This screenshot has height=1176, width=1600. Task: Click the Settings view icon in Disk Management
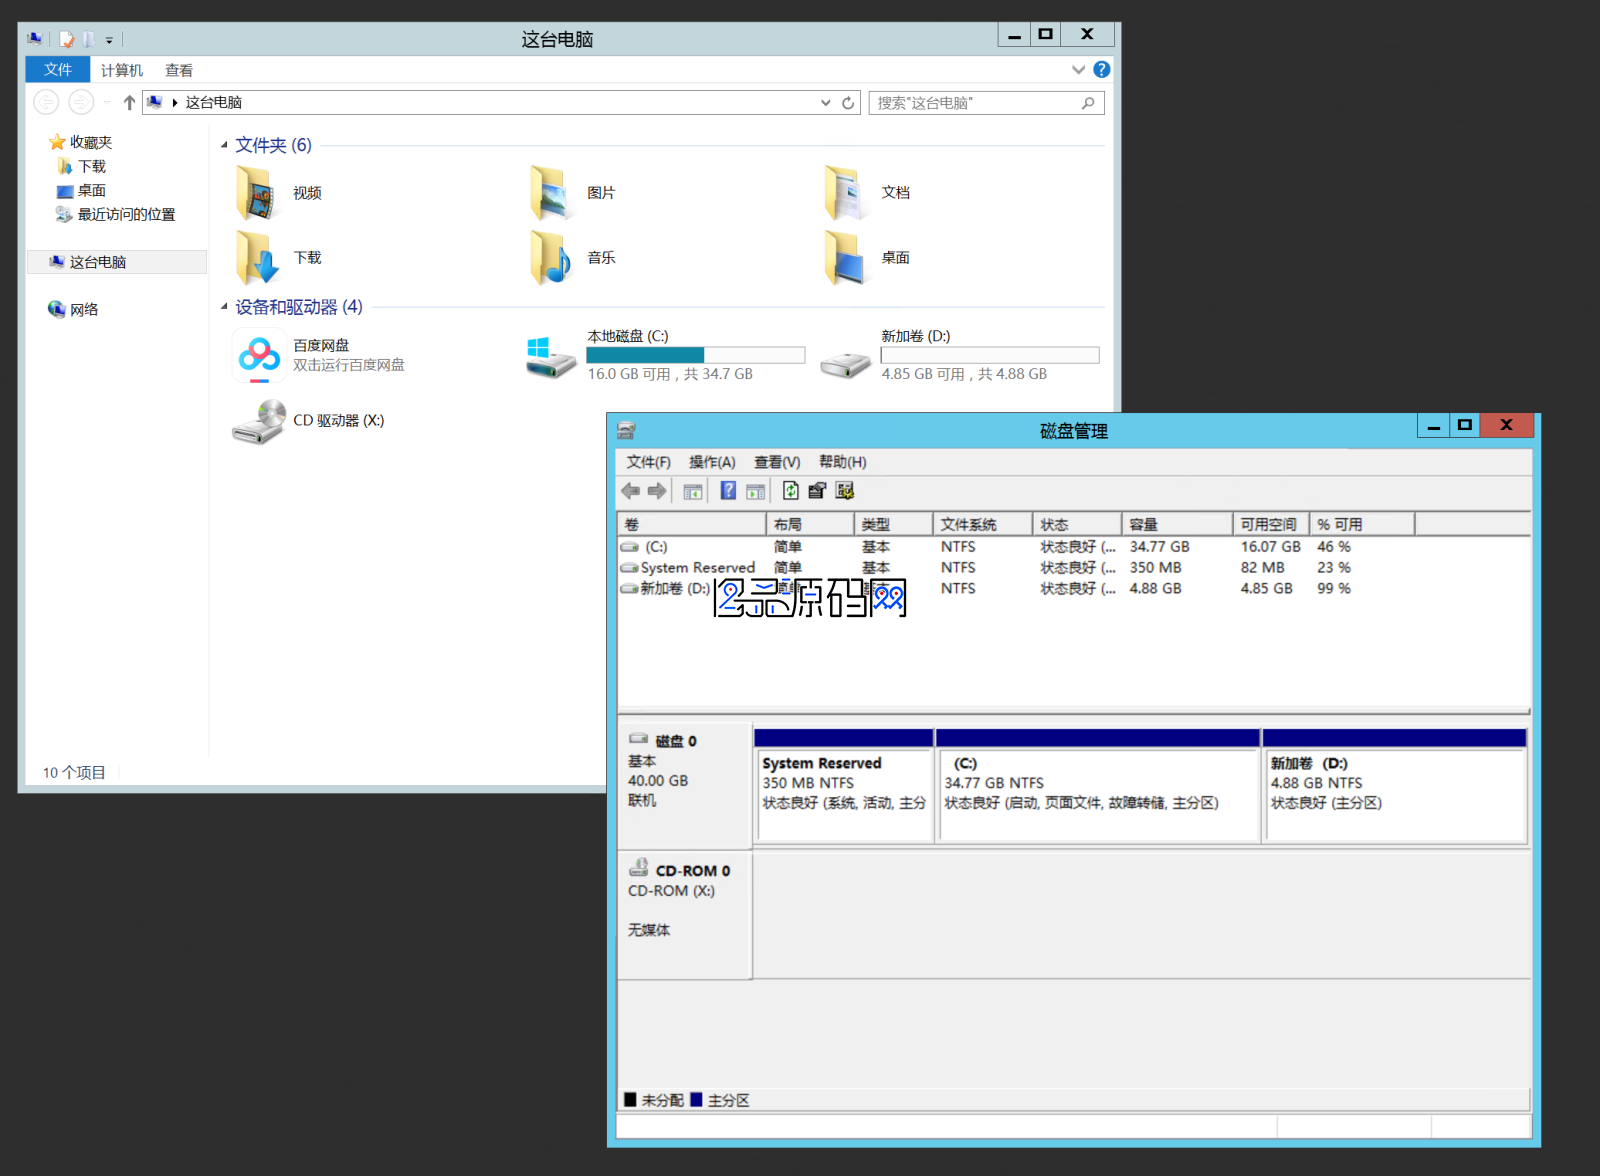tap(845, 491)
